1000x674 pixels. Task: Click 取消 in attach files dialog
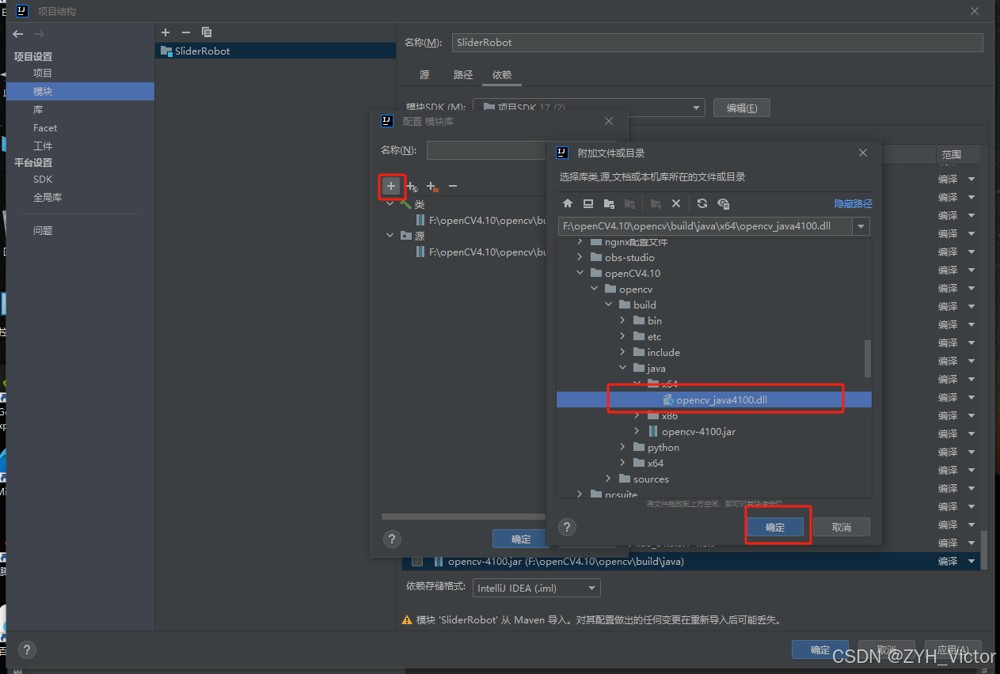[841, 527]
